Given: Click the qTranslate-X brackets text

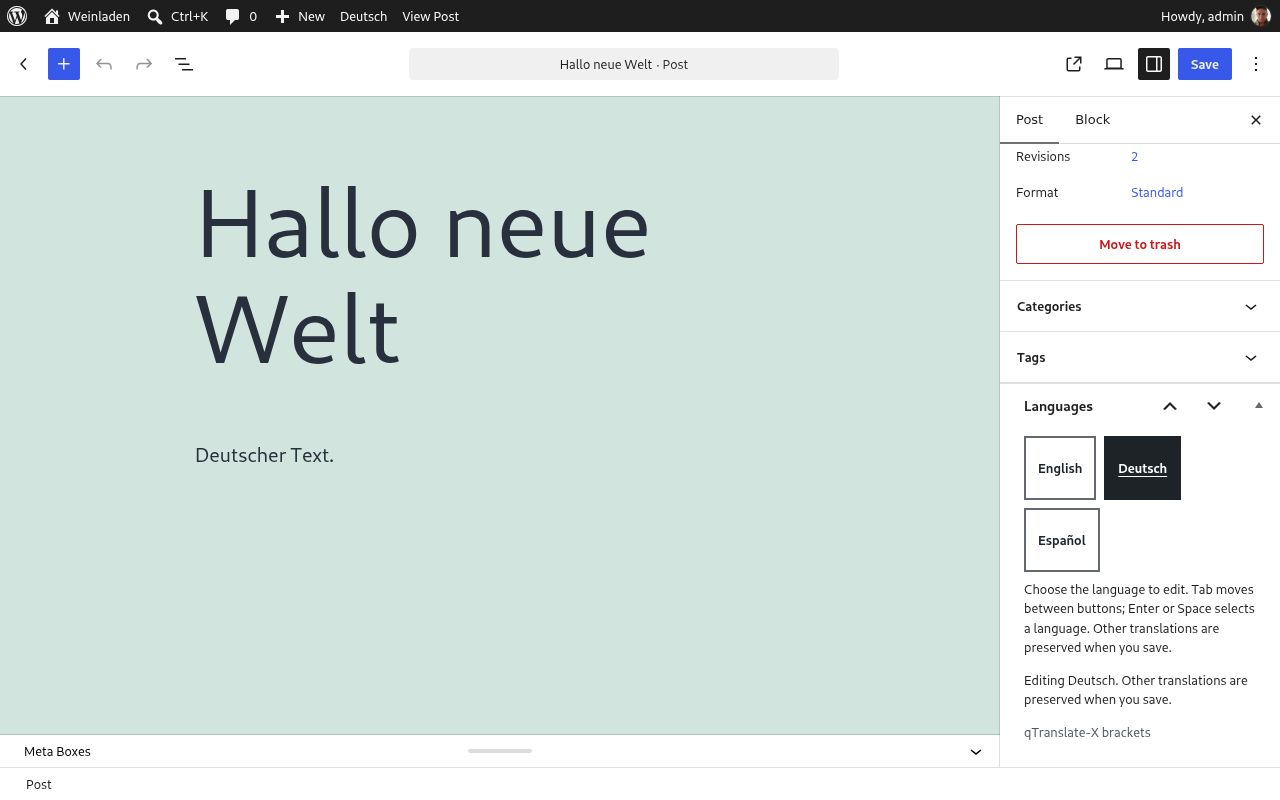Looking at the screenshot, I should pos(1087,733).
